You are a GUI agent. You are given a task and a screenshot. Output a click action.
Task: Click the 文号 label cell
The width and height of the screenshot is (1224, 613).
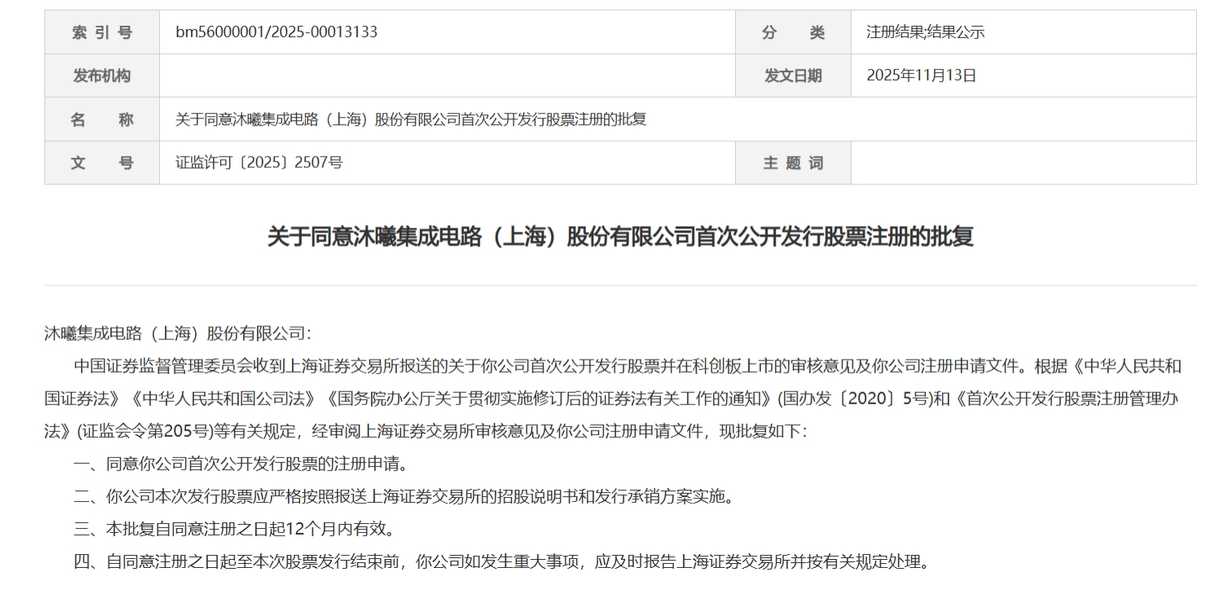(x=102, y=163)
